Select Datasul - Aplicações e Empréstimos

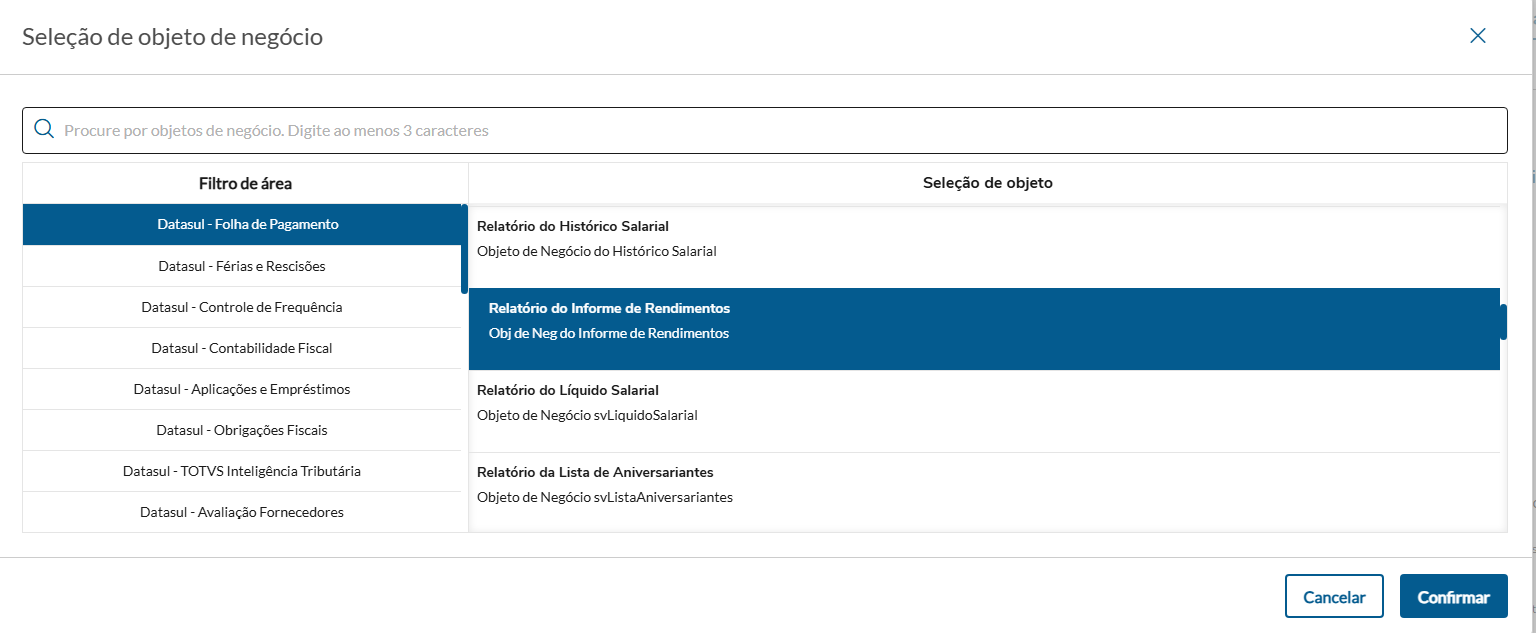(241, 389)
